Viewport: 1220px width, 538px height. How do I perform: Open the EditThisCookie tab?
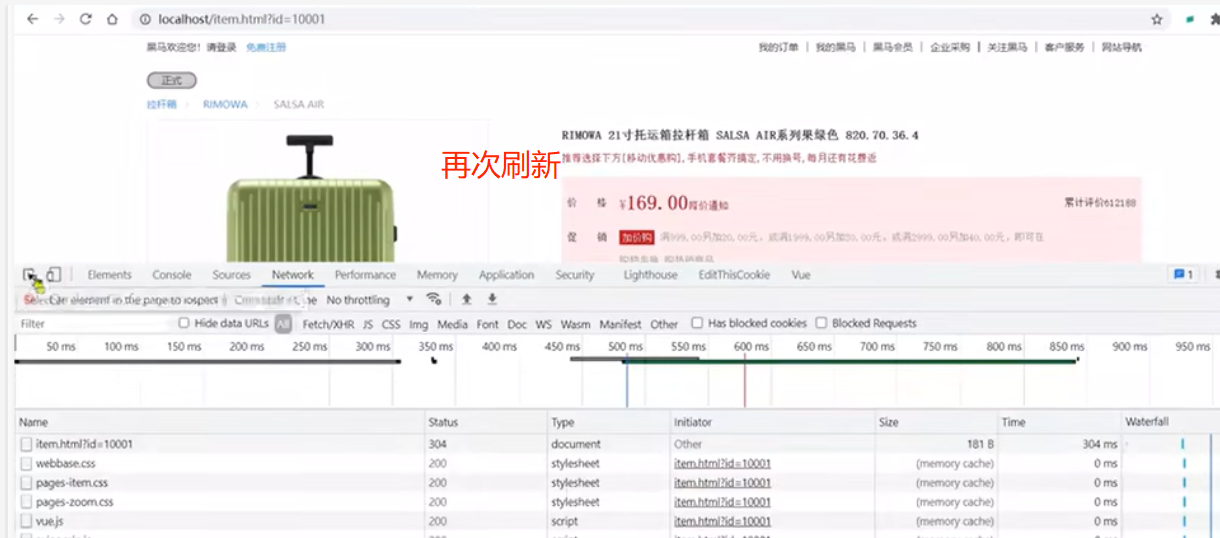[x=734, y=275]
